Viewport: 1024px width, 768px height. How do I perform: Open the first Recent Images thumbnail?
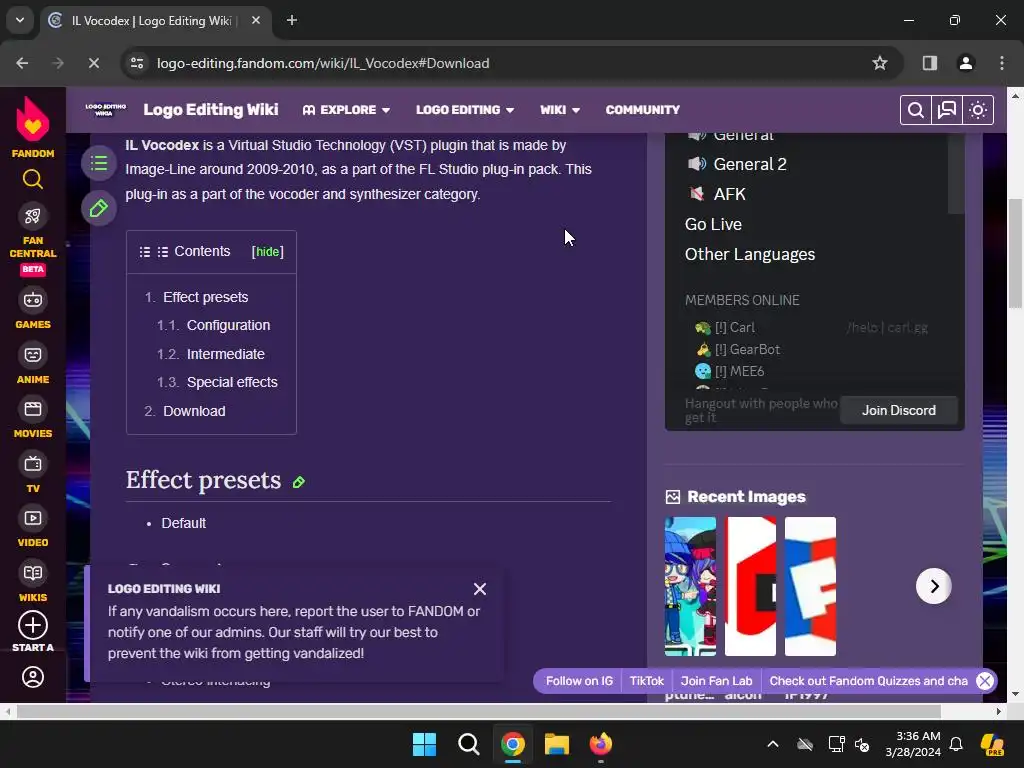(690, 586)
